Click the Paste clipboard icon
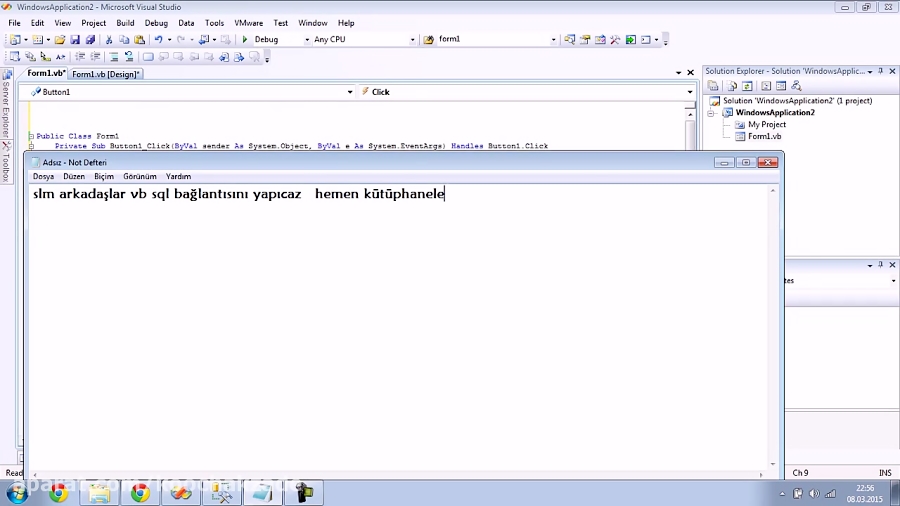The width and height of the screenshot is (900, 506). point(139,40)
